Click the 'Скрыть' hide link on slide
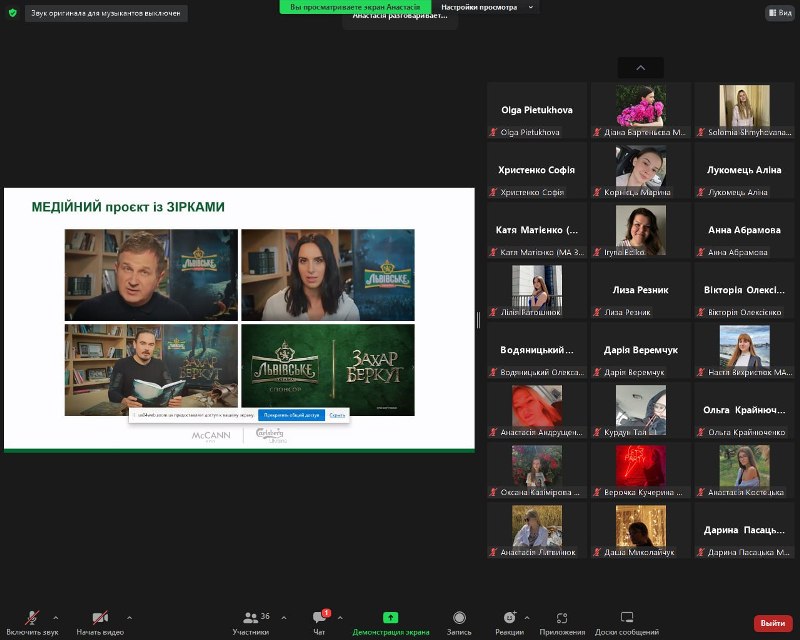 (337, 414)
